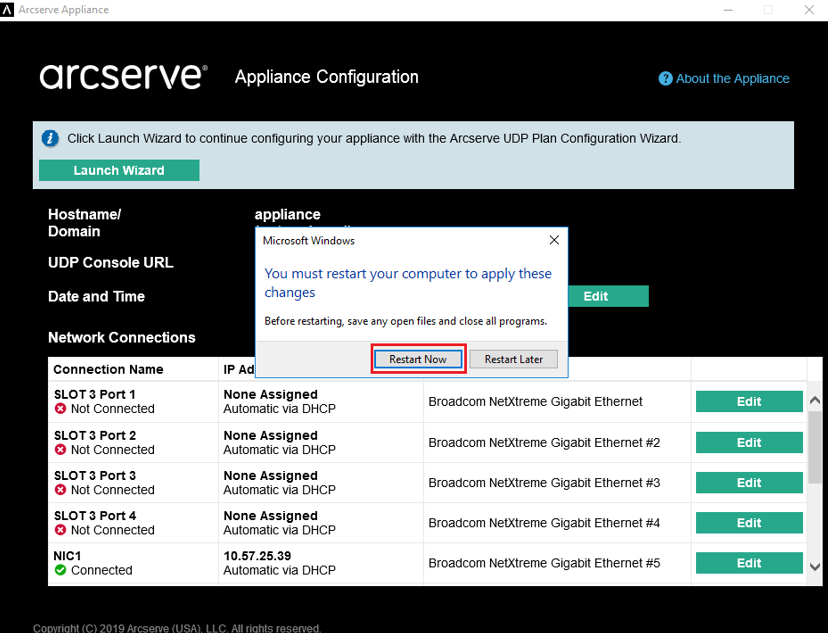Click Not Connected status icon for SLOT 3 Port 2
Screen dimensions: 830x633
click(60, 449)
